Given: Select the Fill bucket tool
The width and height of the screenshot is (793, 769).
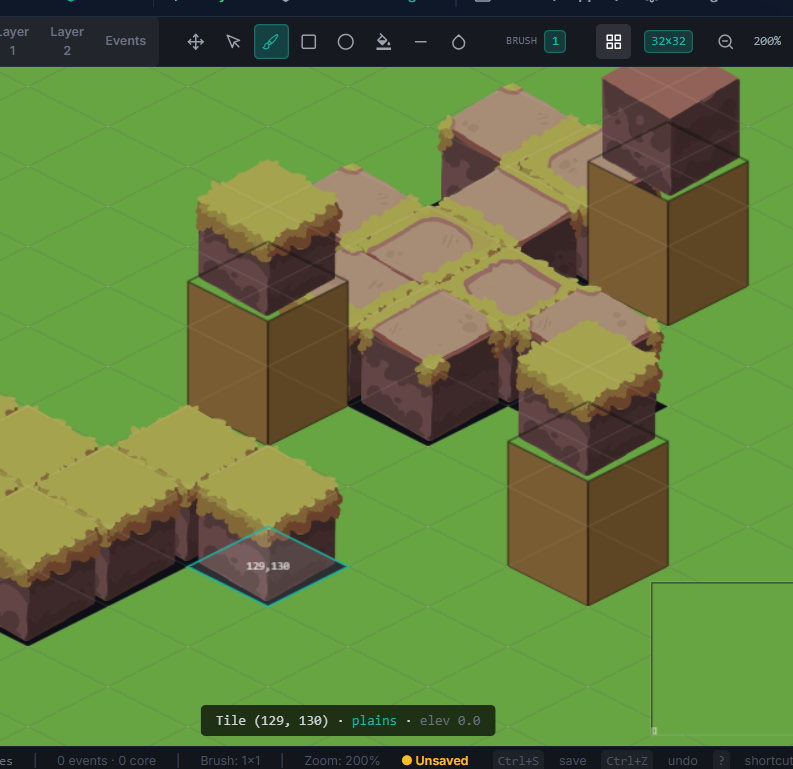Looking at the screenshot, I should tap(383, 41).
